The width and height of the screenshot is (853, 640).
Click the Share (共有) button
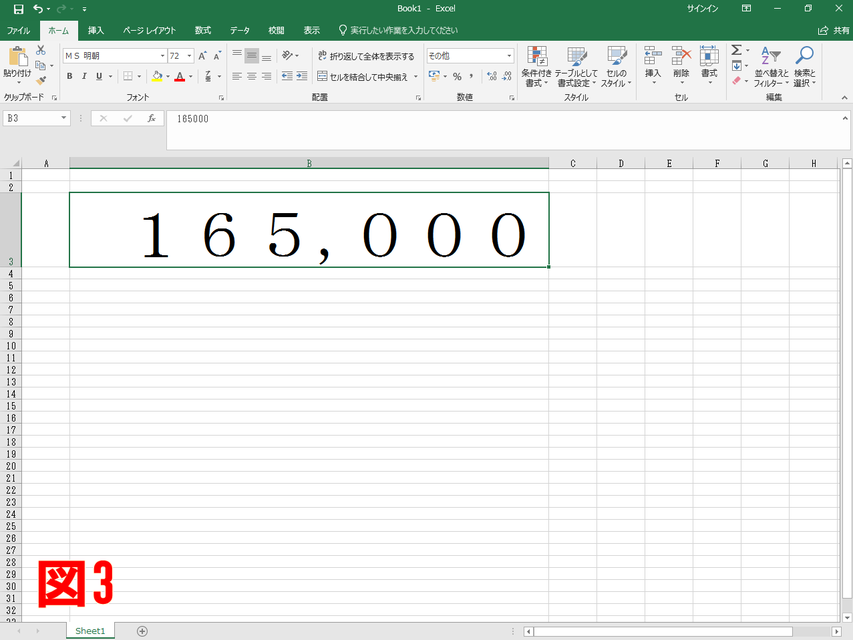pos(833,30)
